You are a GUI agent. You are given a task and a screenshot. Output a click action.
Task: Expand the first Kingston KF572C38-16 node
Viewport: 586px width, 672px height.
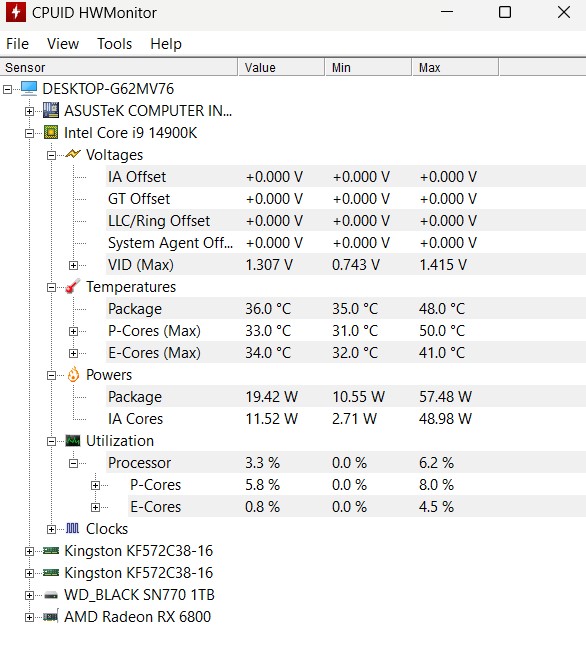[x=29, y=551]
